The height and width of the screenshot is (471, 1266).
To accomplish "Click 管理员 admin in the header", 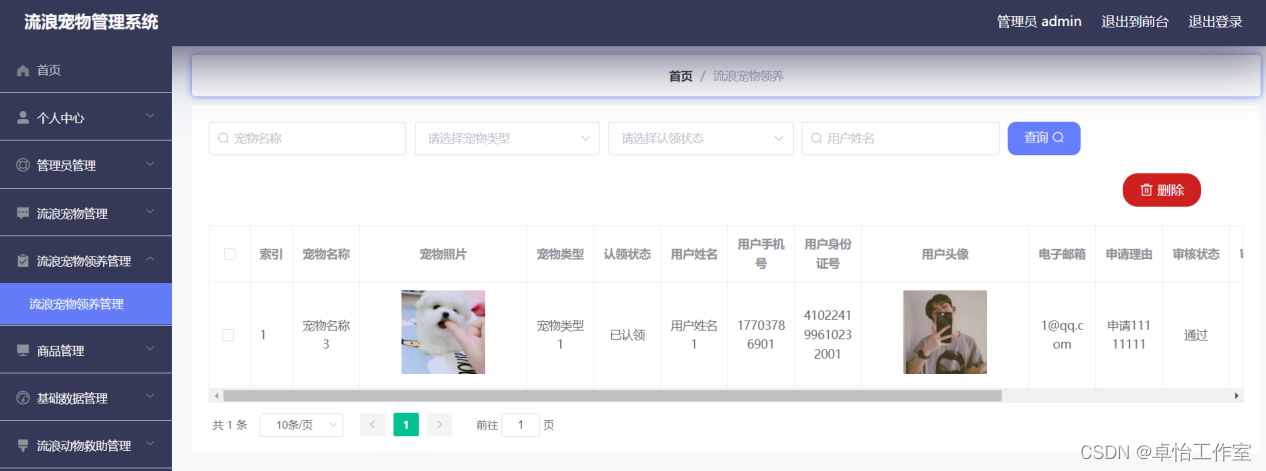I will [x=1039, y=21].
